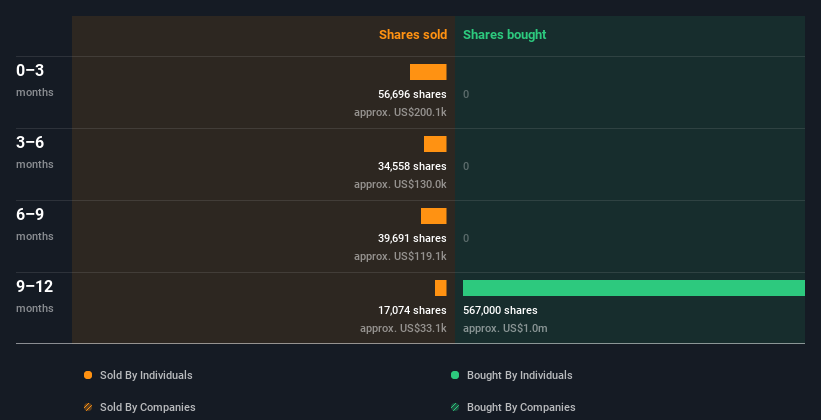Click the Sold By Companies striped legend icon
The image size is (821, 420).
(x=88, y=407)
